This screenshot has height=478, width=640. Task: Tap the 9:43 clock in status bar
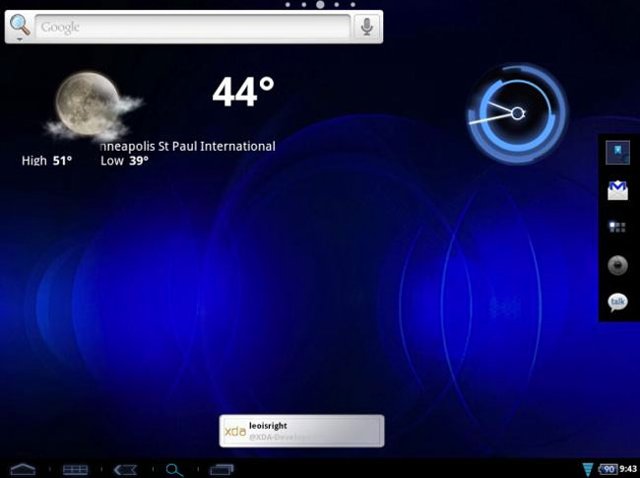tap(628, 469)
